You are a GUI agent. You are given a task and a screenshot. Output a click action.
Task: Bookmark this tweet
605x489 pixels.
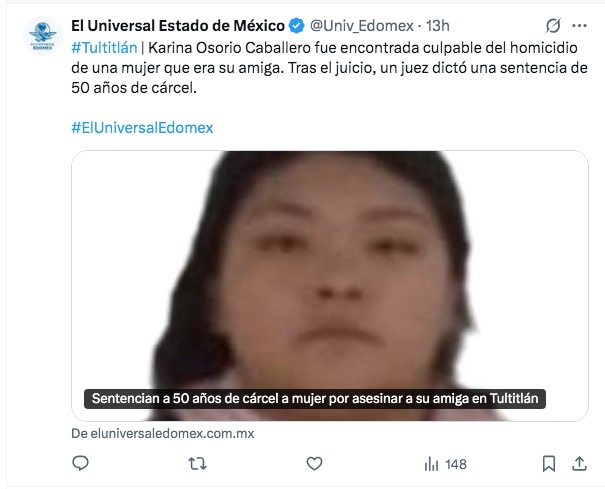[x=549, y=464]
